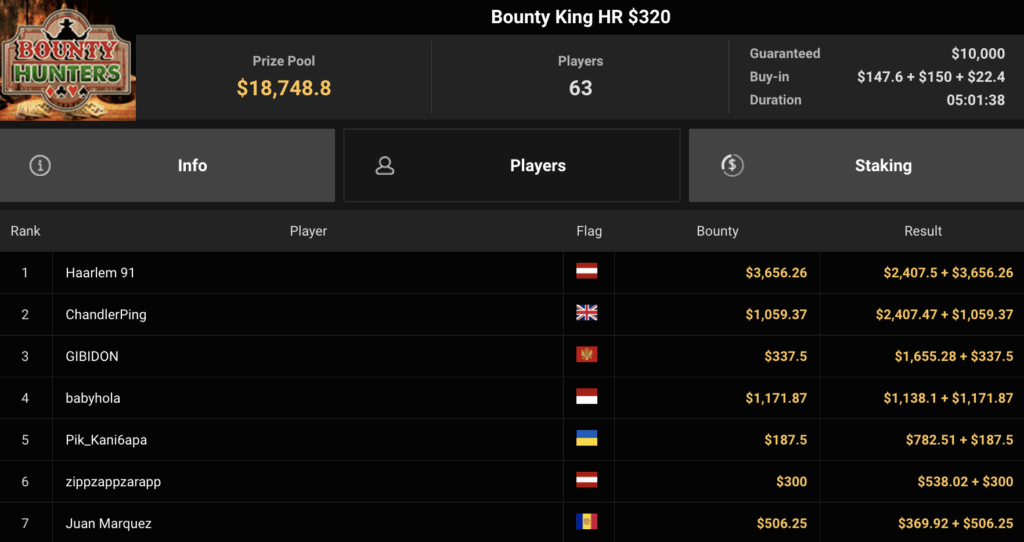Sort by the Result column header
Image resolution: width=1024 pixels, height=542 pixels.
923,231
